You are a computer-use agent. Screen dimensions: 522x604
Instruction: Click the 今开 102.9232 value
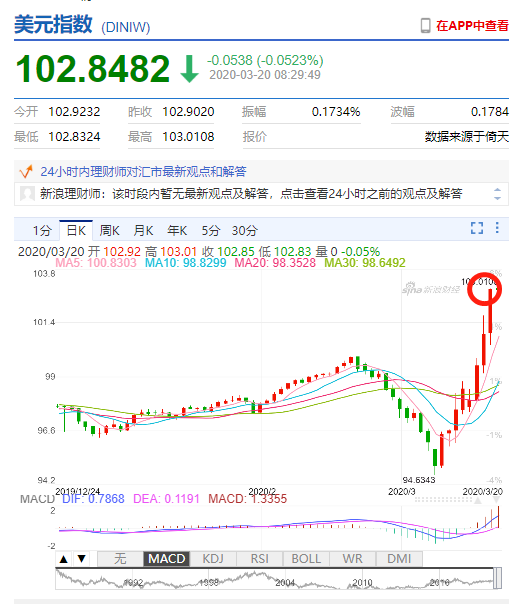click(74, 112)
